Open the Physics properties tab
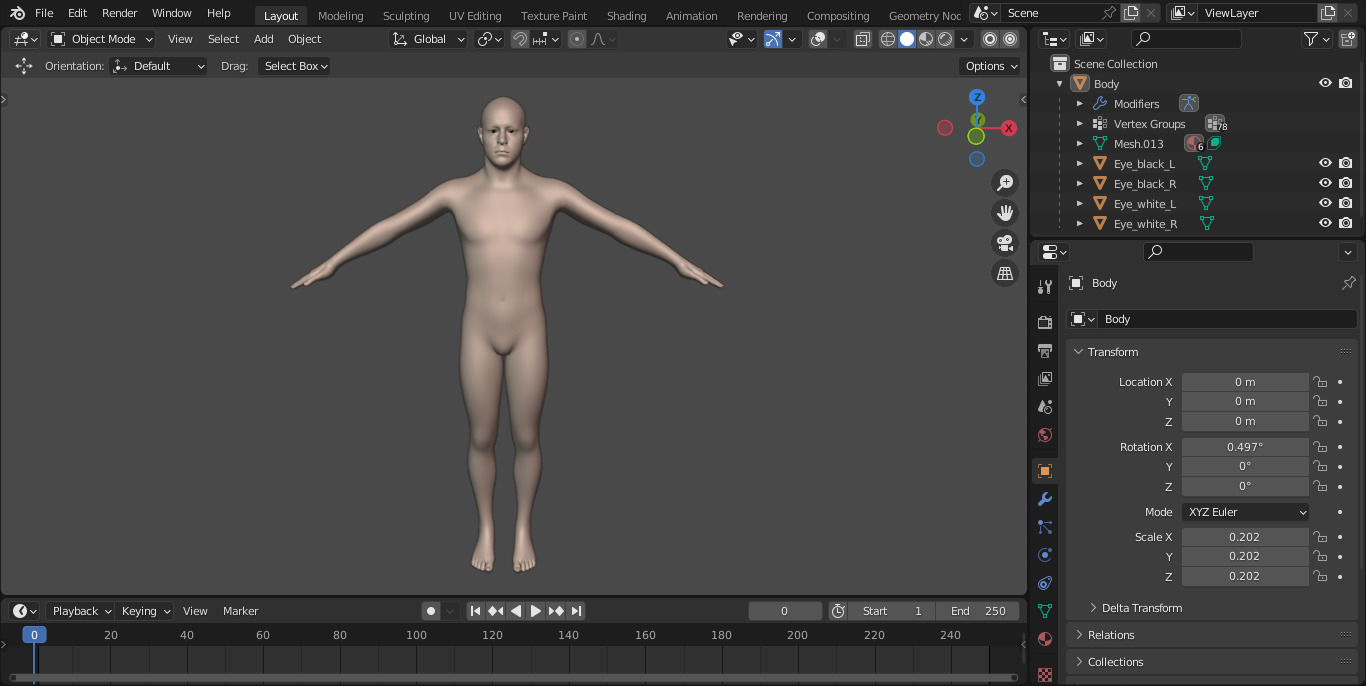 click(1045, 555)
